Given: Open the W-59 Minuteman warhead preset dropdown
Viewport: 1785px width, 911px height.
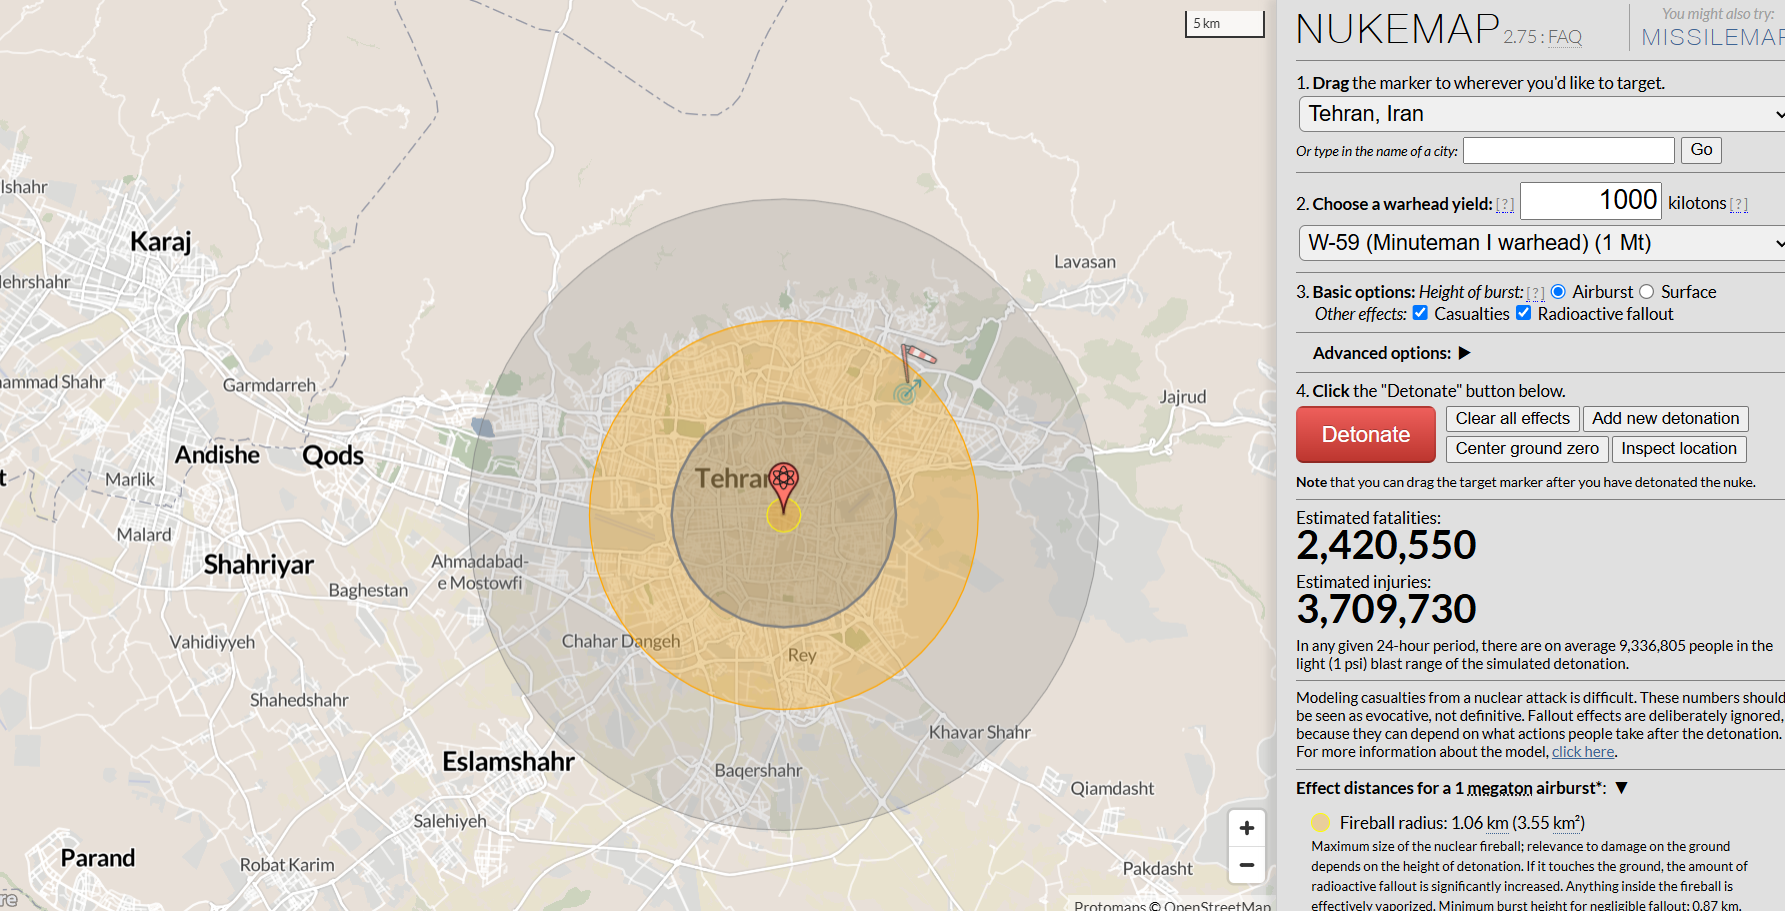Looking at the screenshot, I should 1541,243.
